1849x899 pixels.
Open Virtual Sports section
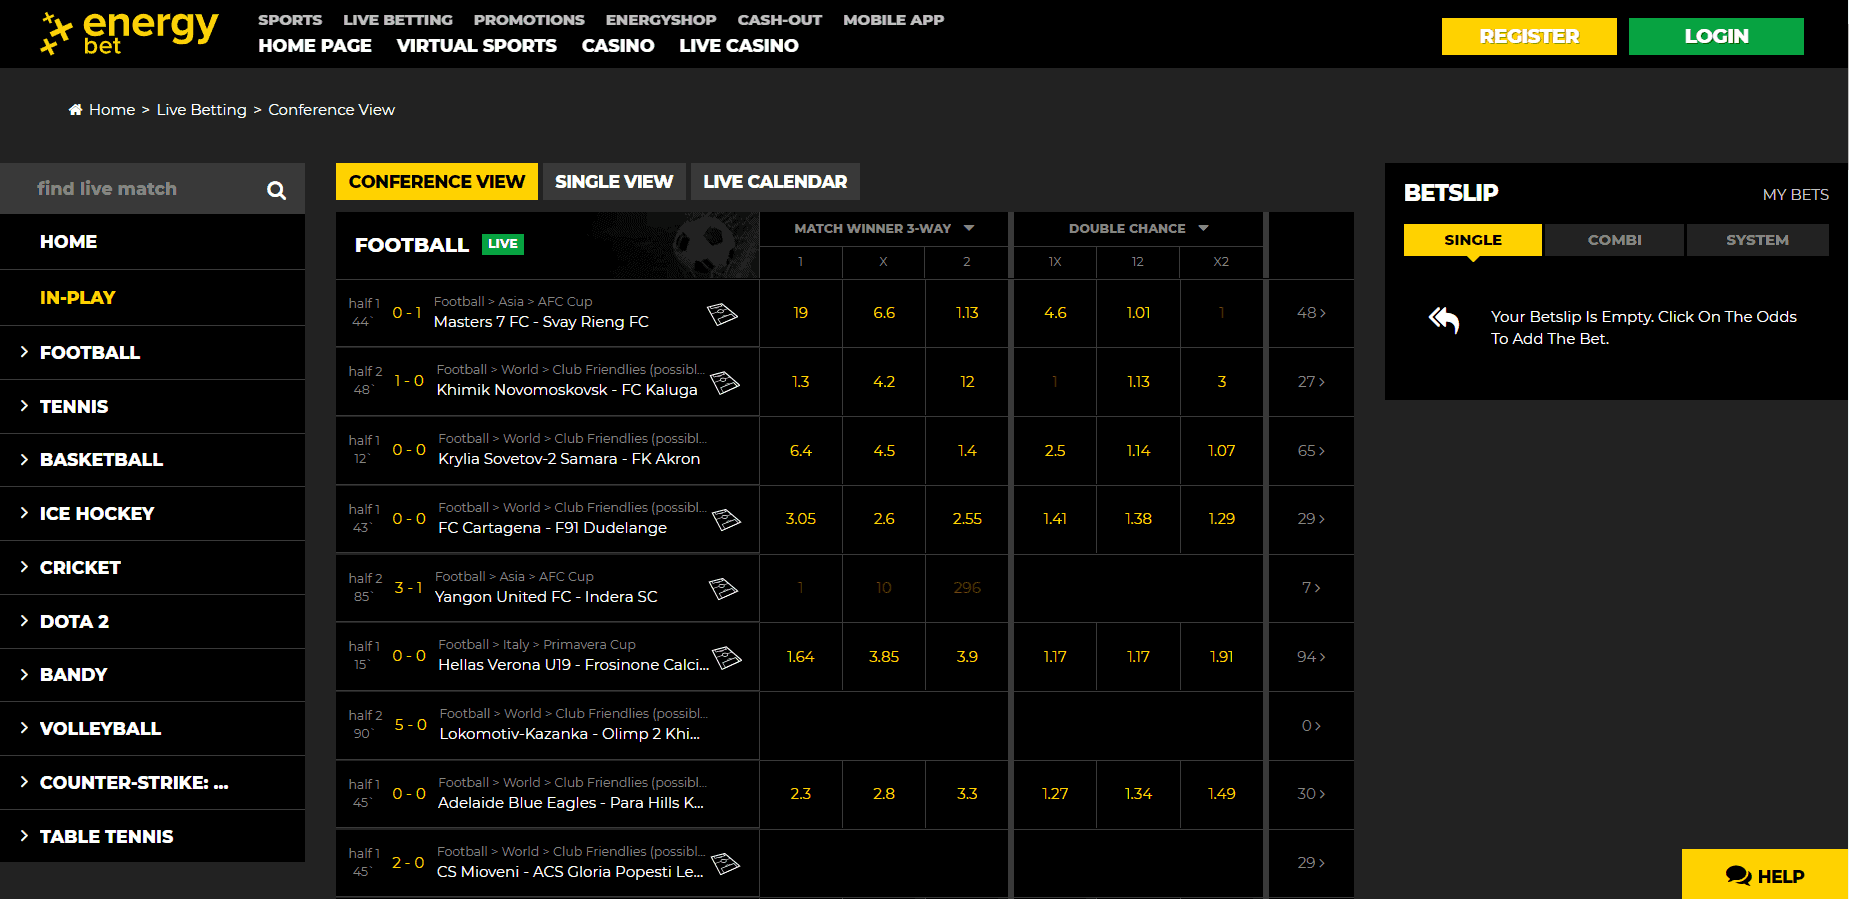click(x=477, y=46)
